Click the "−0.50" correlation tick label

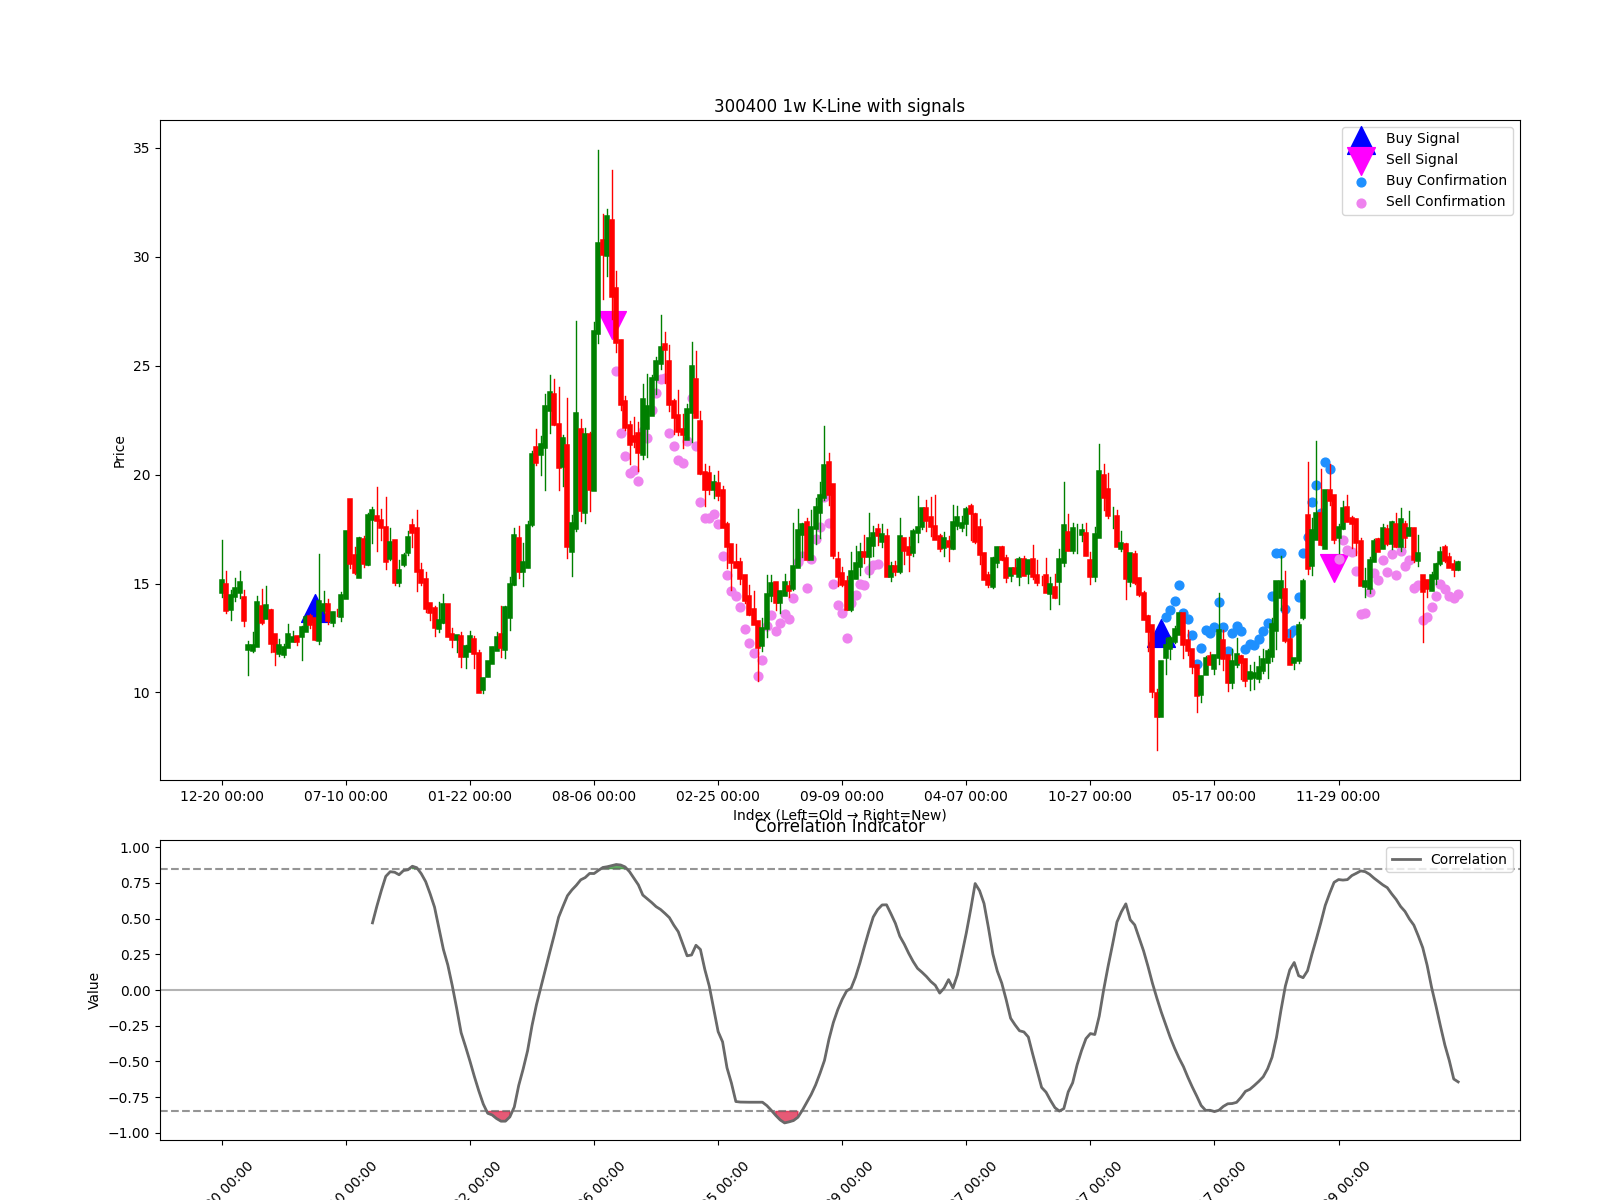click(x=130, y=1063)
